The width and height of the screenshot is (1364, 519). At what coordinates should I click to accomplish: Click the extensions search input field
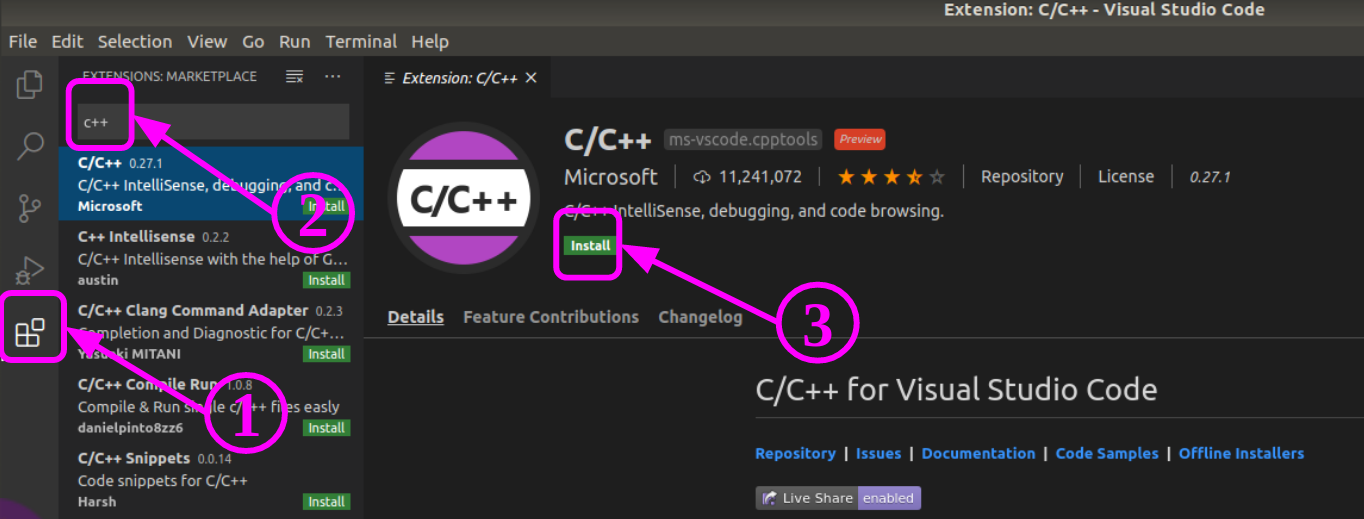point(211,122)
